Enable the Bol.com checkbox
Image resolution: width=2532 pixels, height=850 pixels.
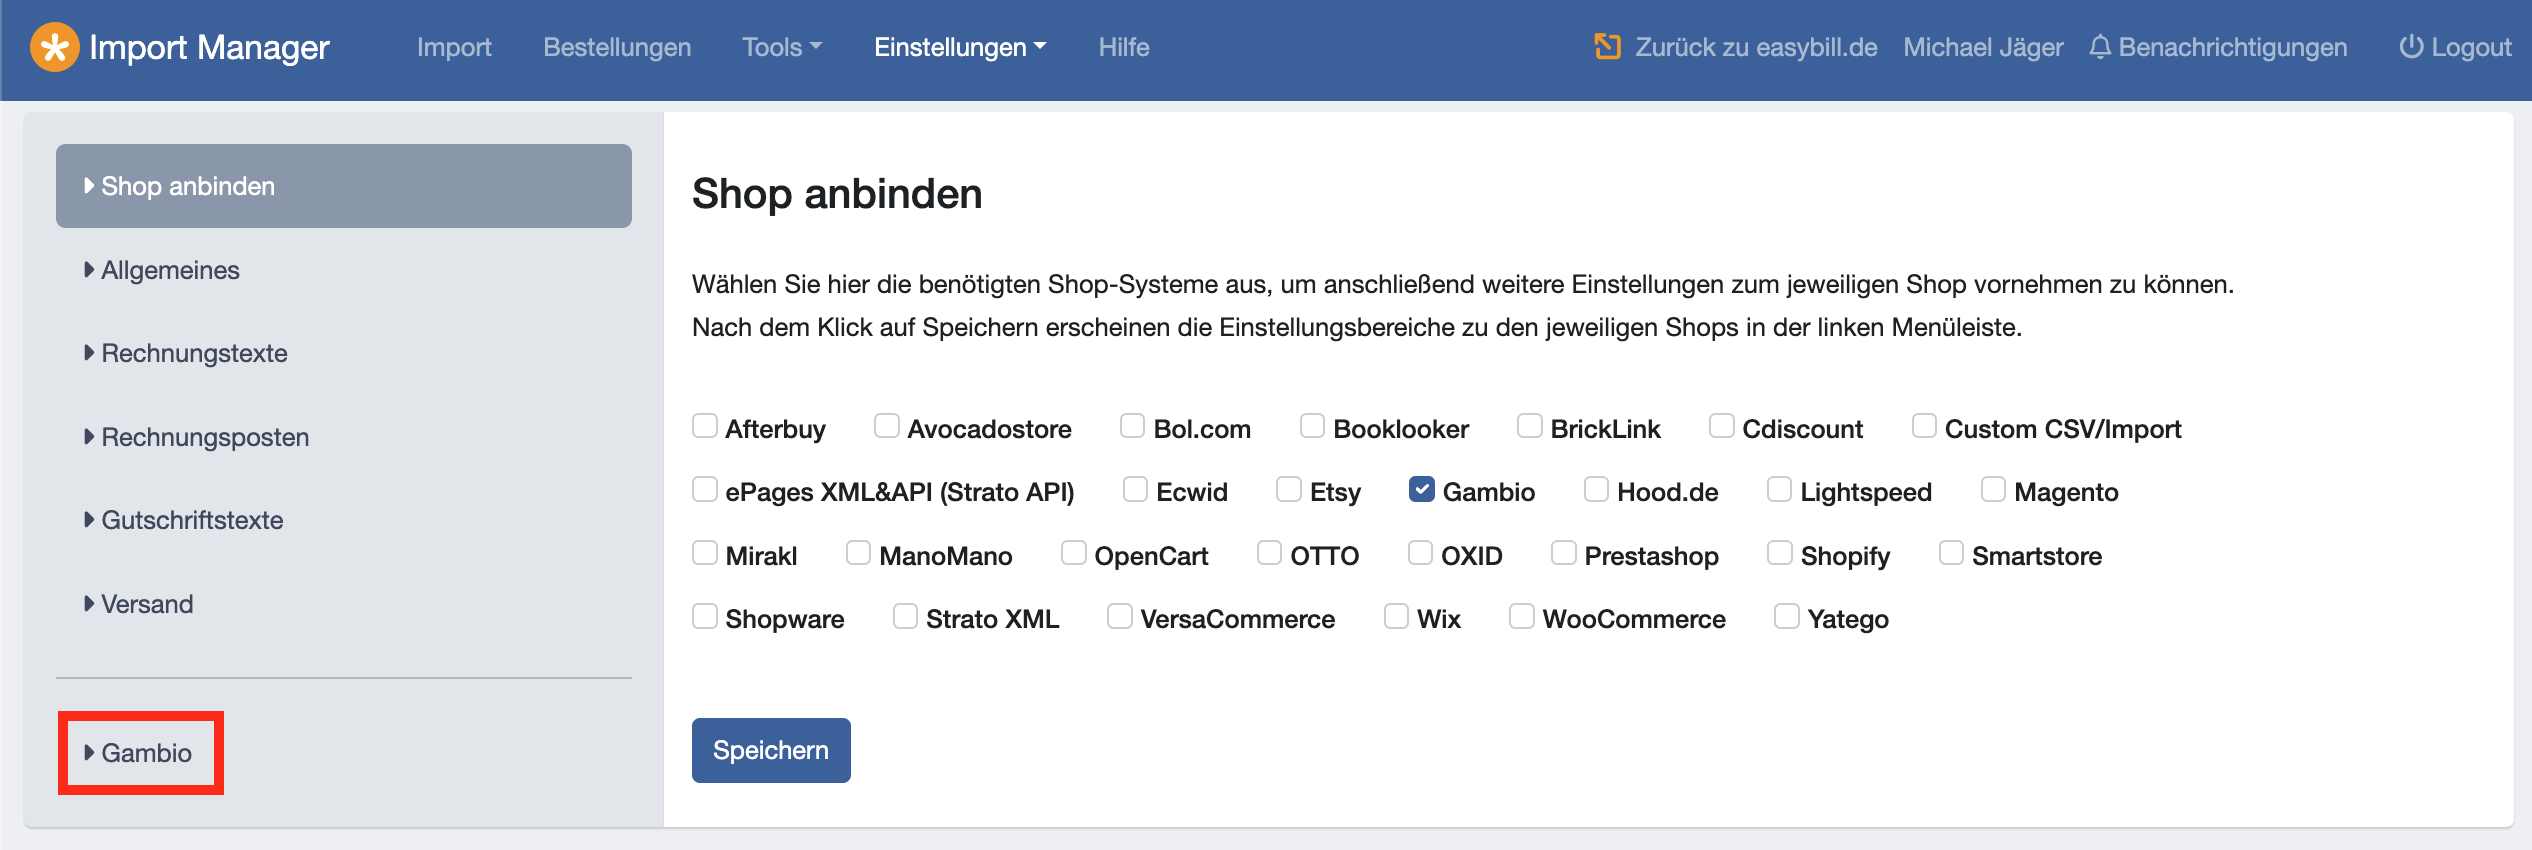(x=1133, y=426)
